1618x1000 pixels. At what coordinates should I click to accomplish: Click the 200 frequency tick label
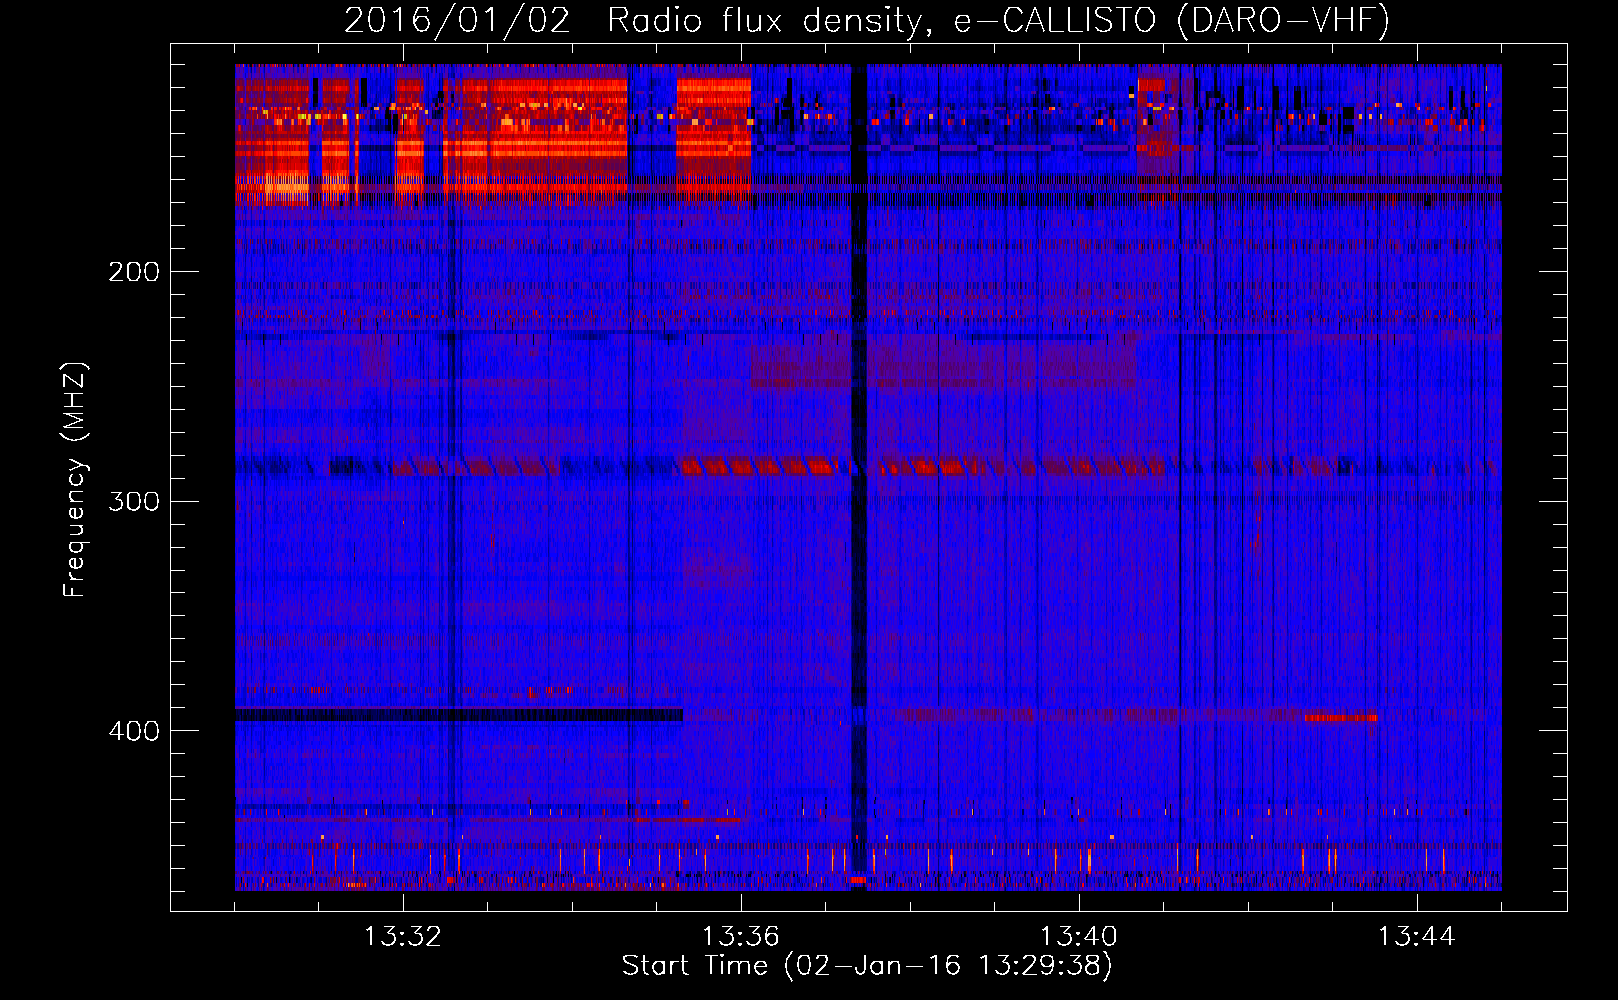click(x=134, y=272)
